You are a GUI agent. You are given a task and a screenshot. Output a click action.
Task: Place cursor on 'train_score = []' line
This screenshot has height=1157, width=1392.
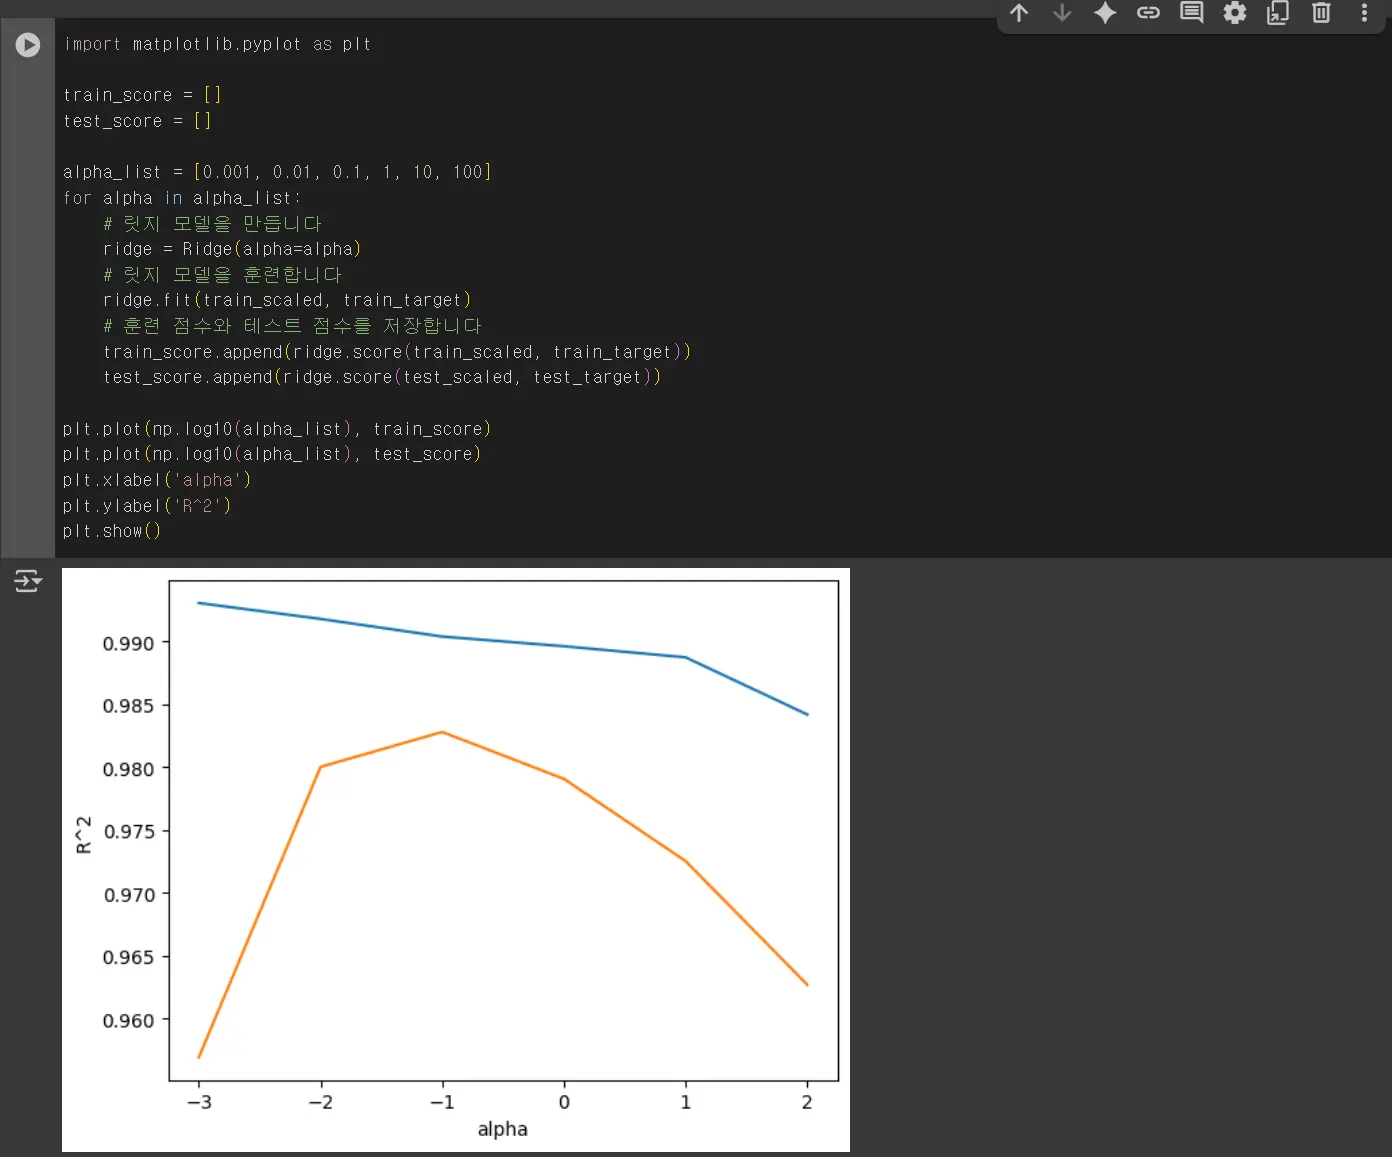pyautogui.click(x=142, y=95)
